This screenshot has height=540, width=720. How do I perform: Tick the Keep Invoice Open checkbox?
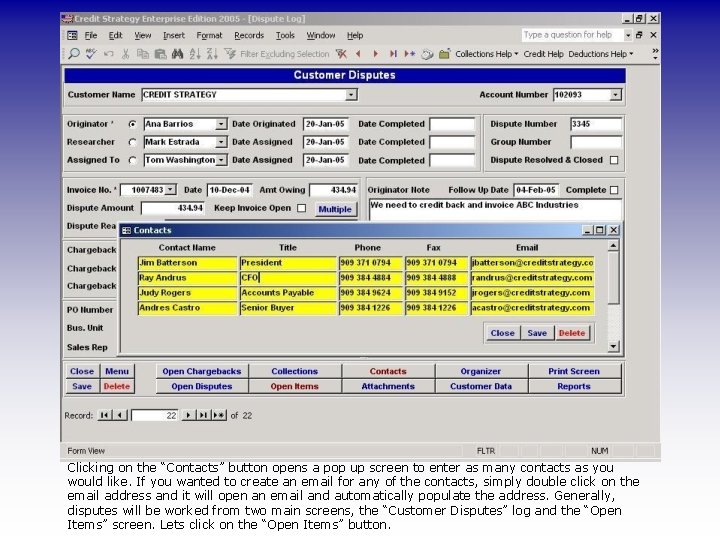point(301,208)
